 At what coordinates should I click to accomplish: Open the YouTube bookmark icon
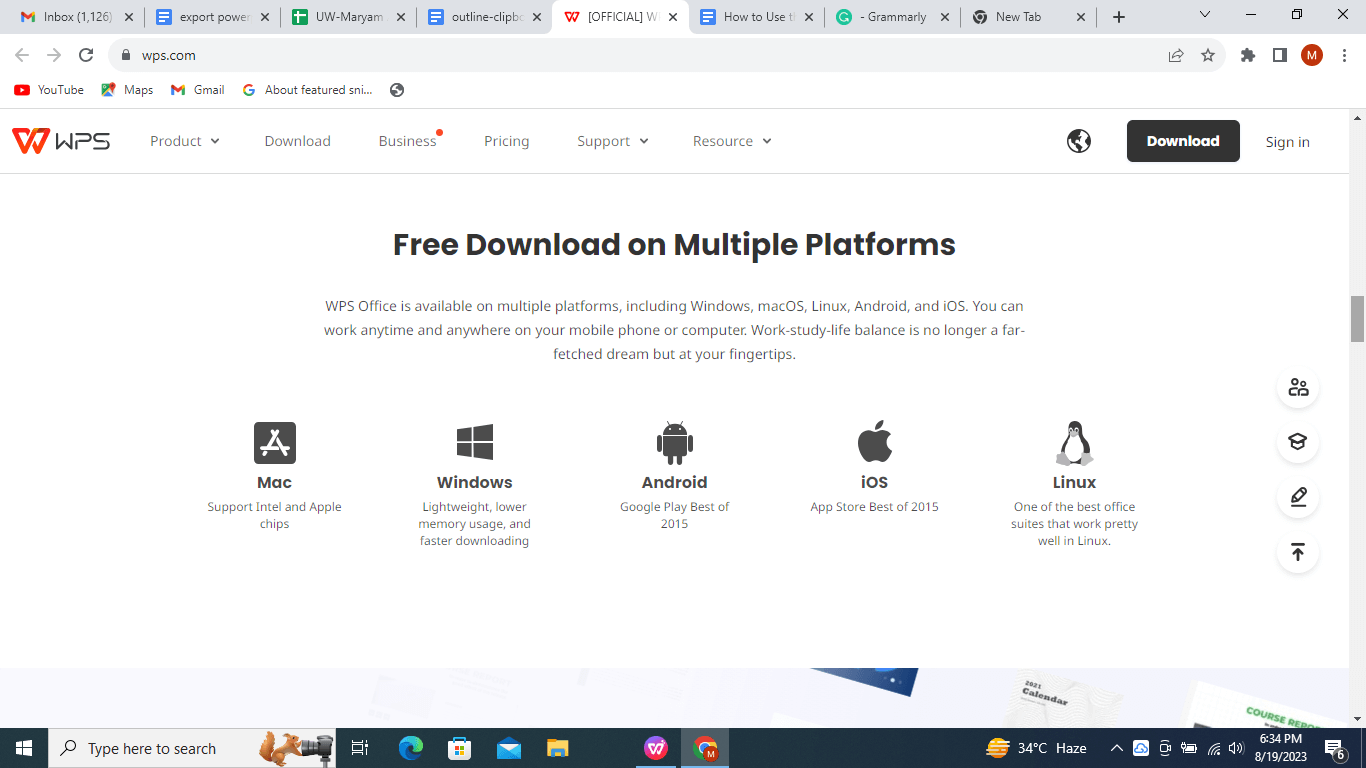click(x=21, y=89)
